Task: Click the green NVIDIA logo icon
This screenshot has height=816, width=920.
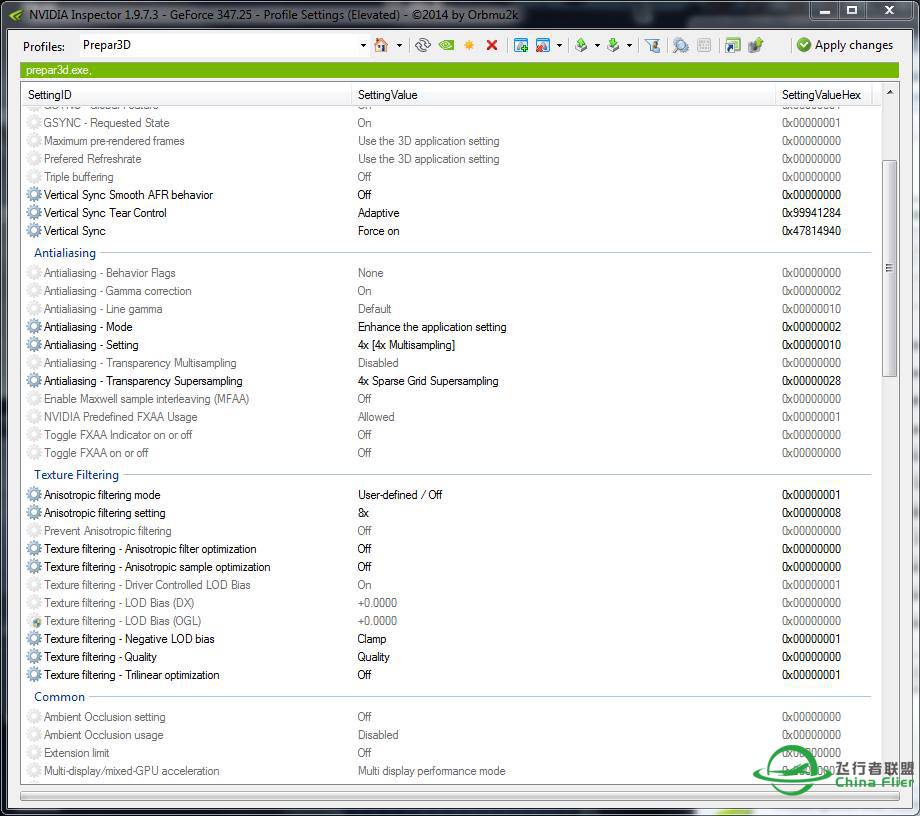Action: coord(446,45)
